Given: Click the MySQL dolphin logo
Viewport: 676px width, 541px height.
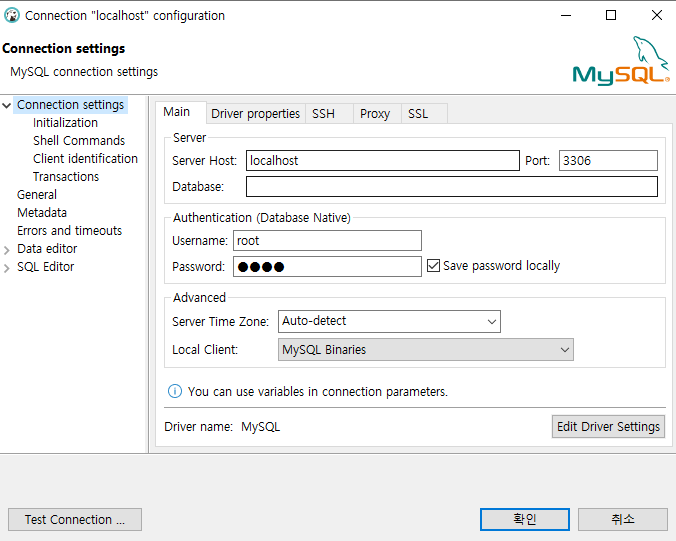Looking at the screenshot, I should 621,61.
